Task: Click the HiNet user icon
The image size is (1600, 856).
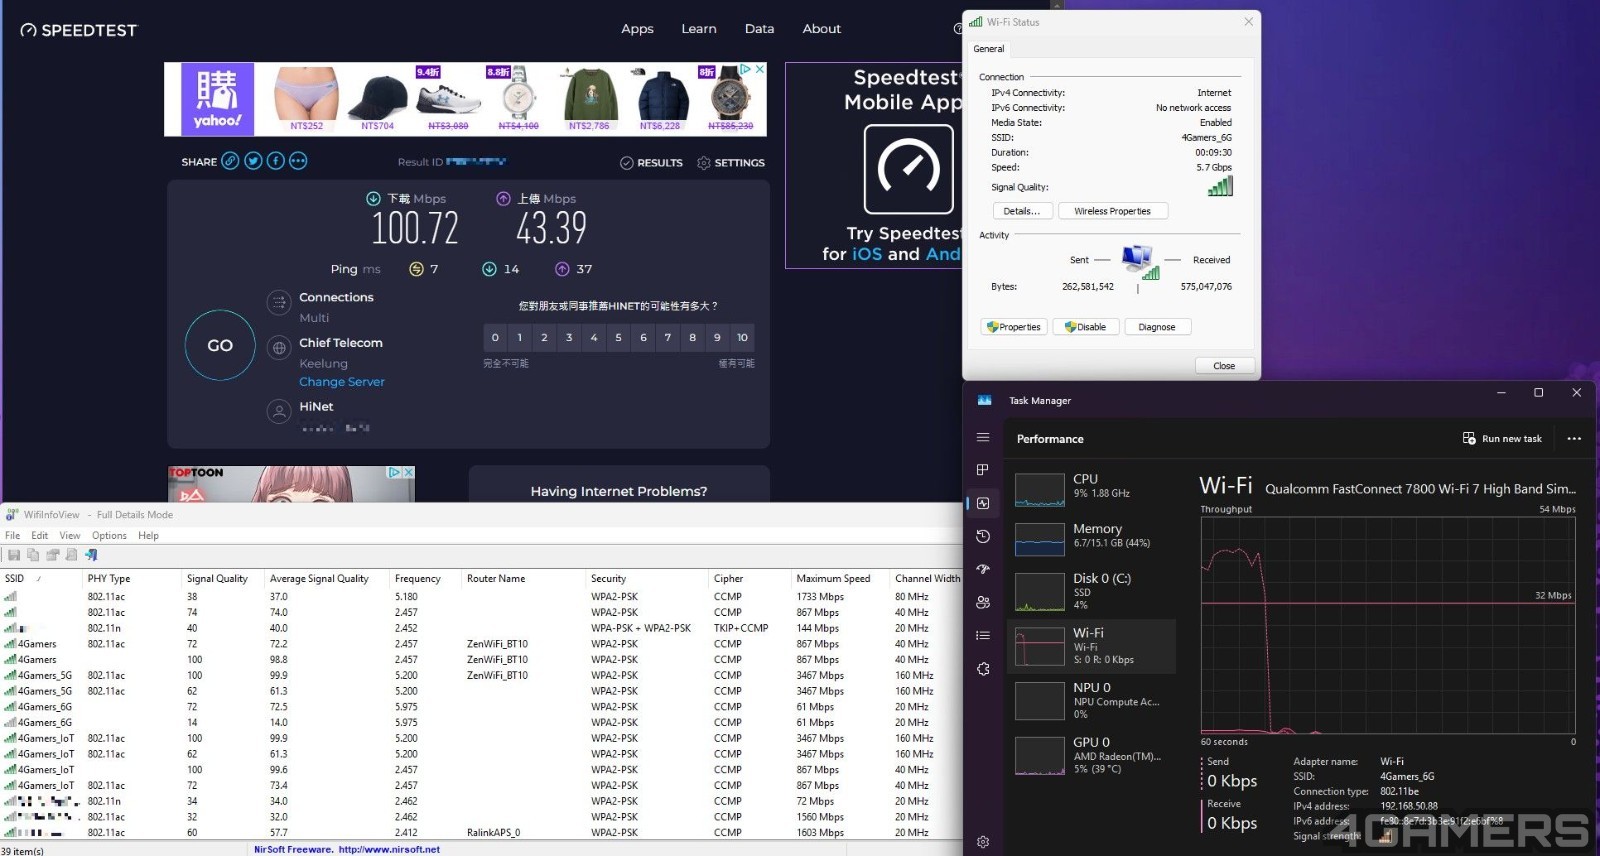Action: 279,411
